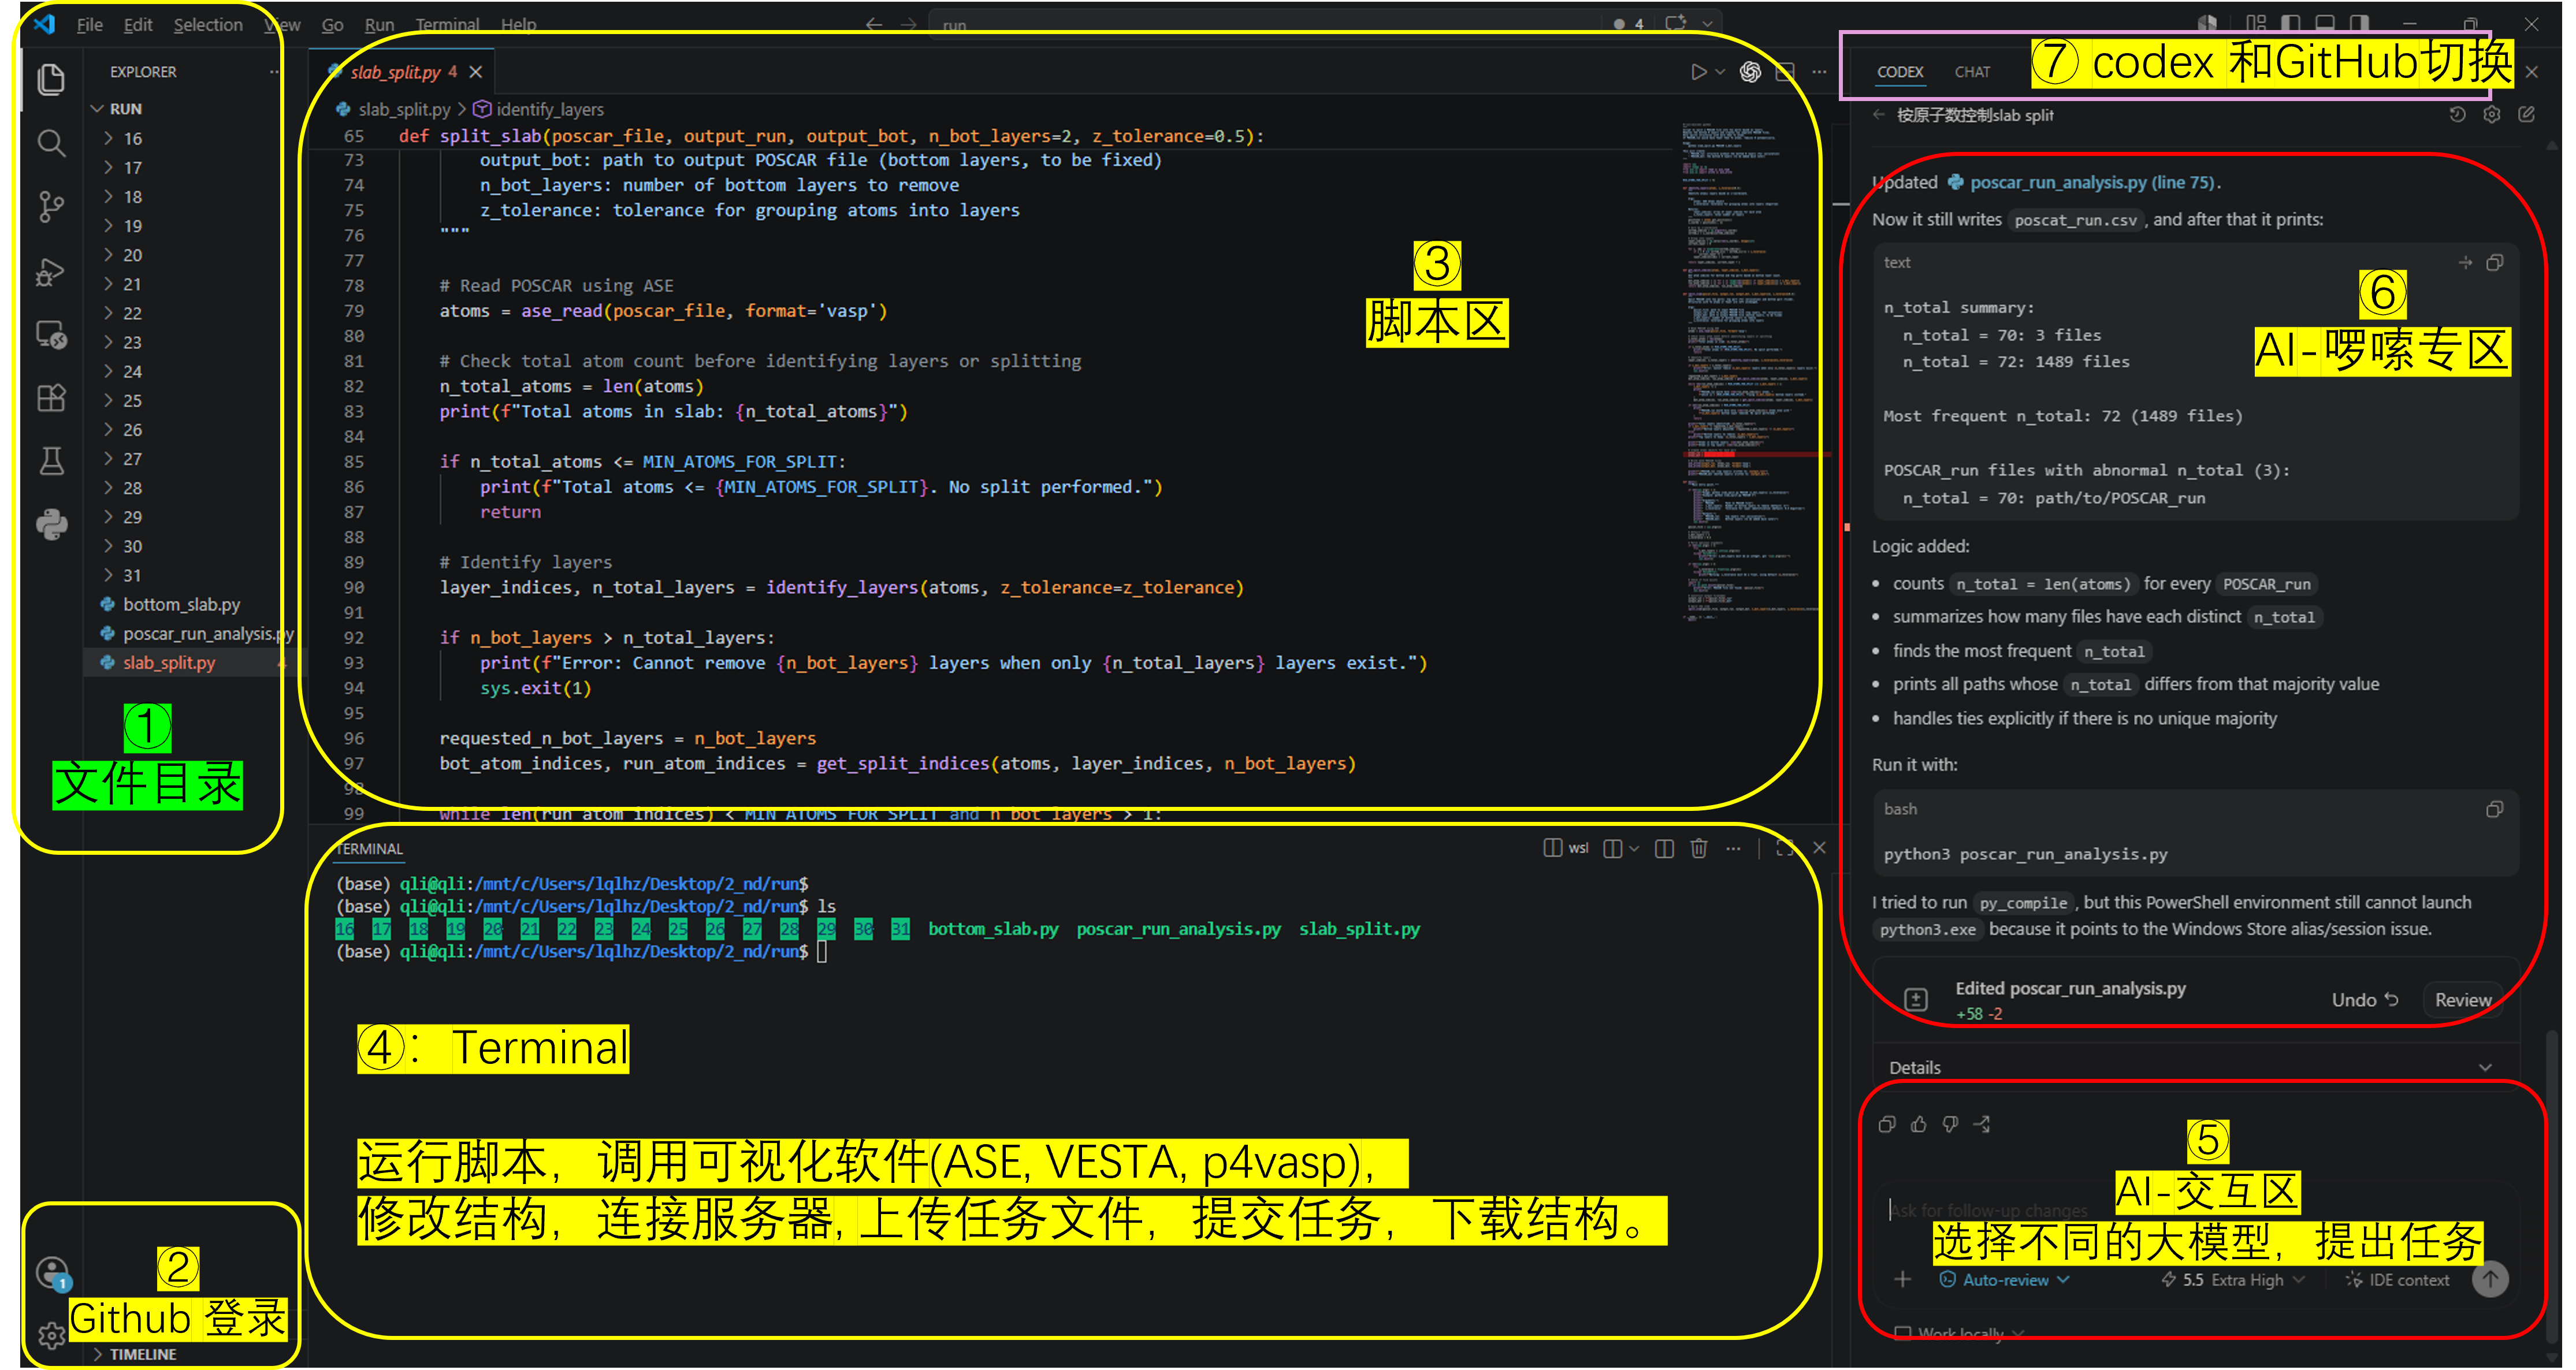Image resolution: width=2576 pixels, height=1370 pixels.
Task: Open the Auto-review dropdown
Action: pos(2004,1280)
